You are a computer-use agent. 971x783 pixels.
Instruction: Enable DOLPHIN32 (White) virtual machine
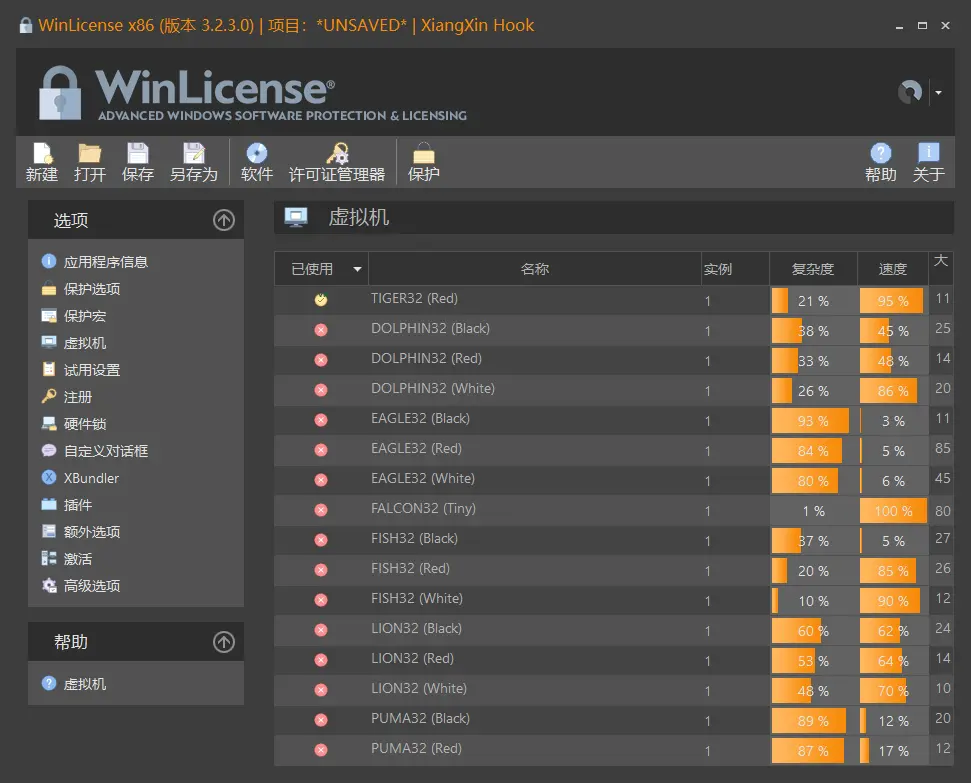[321, 390]
